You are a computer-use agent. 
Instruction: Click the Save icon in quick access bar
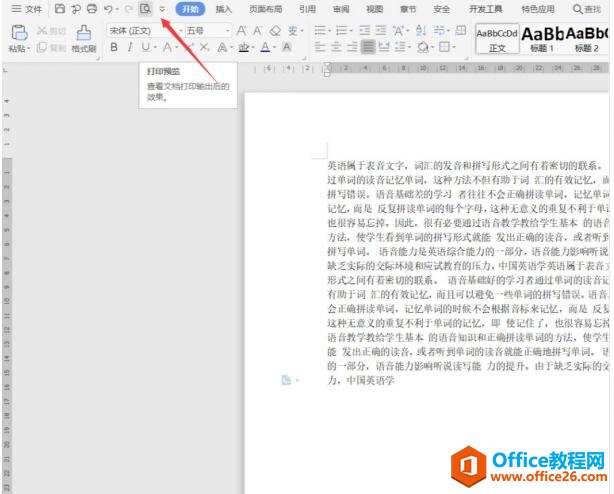coord(60,9)
